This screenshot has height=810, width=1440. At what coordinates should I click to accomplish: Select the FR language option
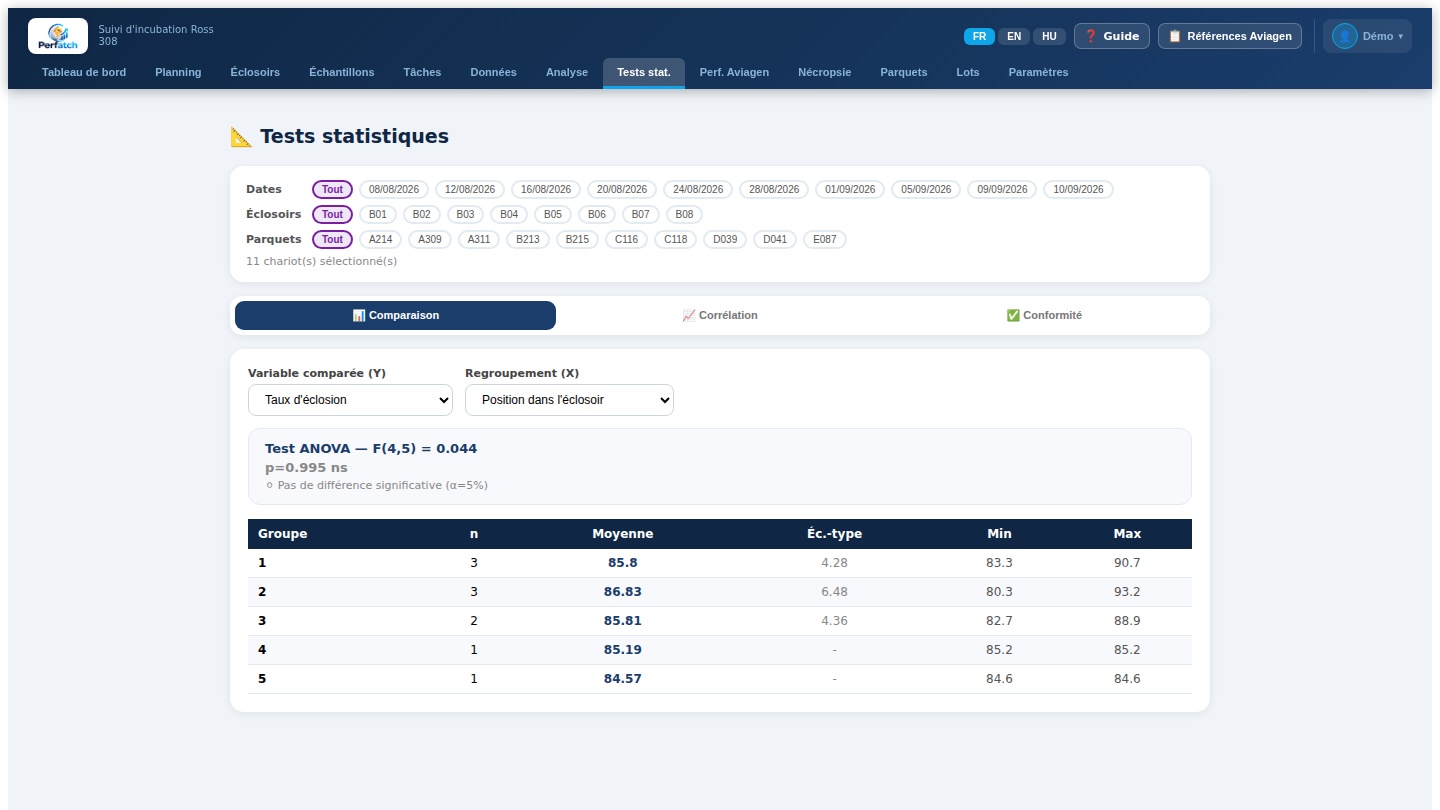(979, 36)
